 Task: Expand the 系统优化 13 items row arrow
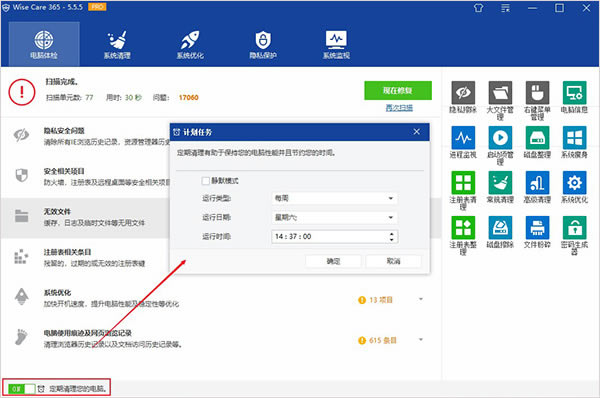coord(421,299)
